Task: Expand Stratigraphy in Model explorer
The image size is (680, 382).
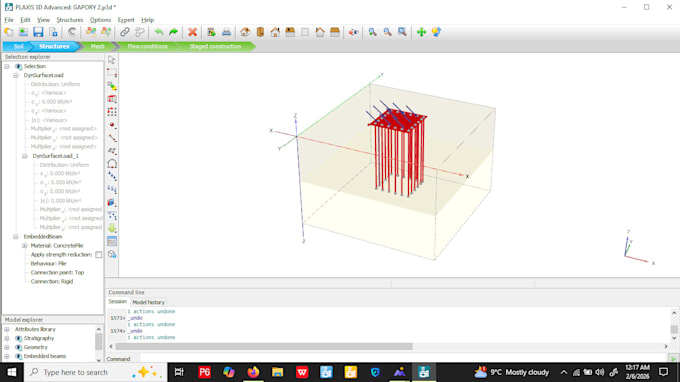Action: coord(7,338)
